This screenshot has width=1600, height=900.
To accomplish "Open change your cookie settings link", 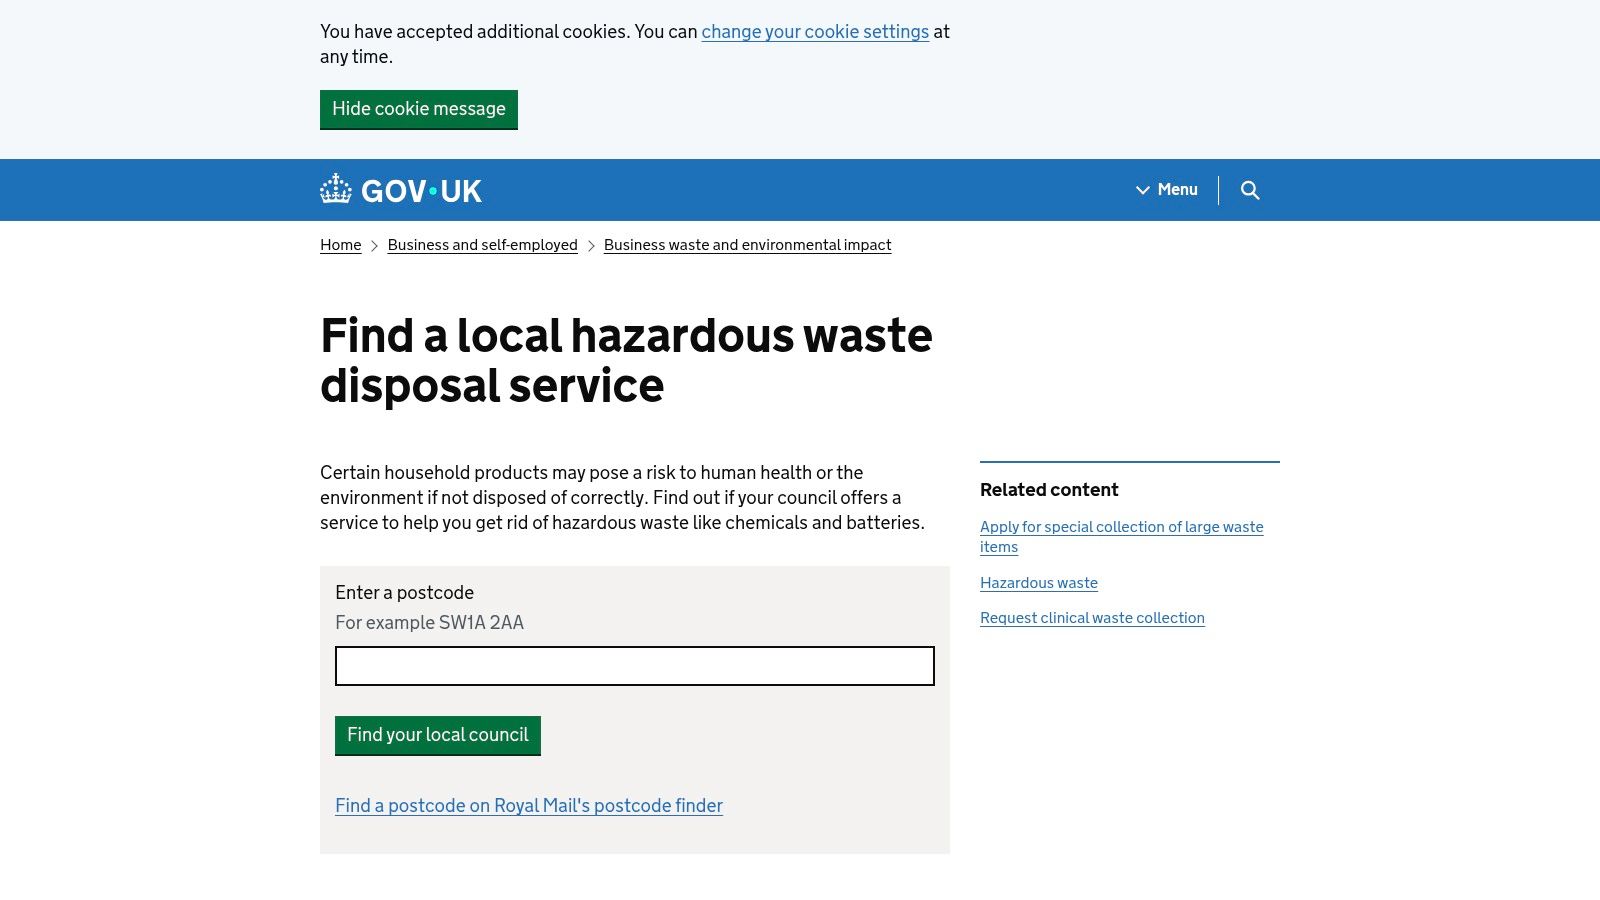I will pyautogui.click(x=815, y=32).
